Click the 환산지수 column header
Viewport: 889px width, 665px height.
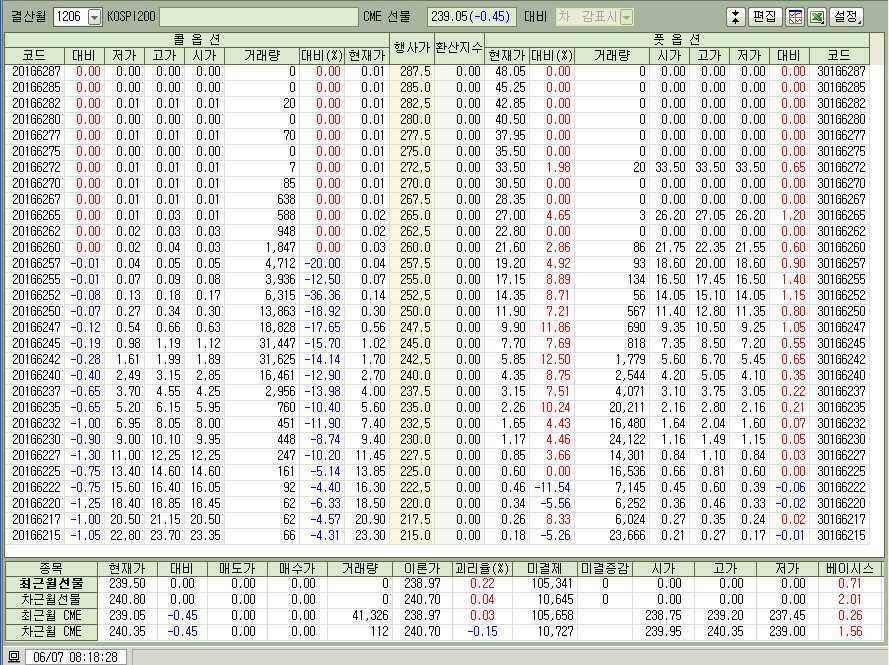click(x=458, y=47)
